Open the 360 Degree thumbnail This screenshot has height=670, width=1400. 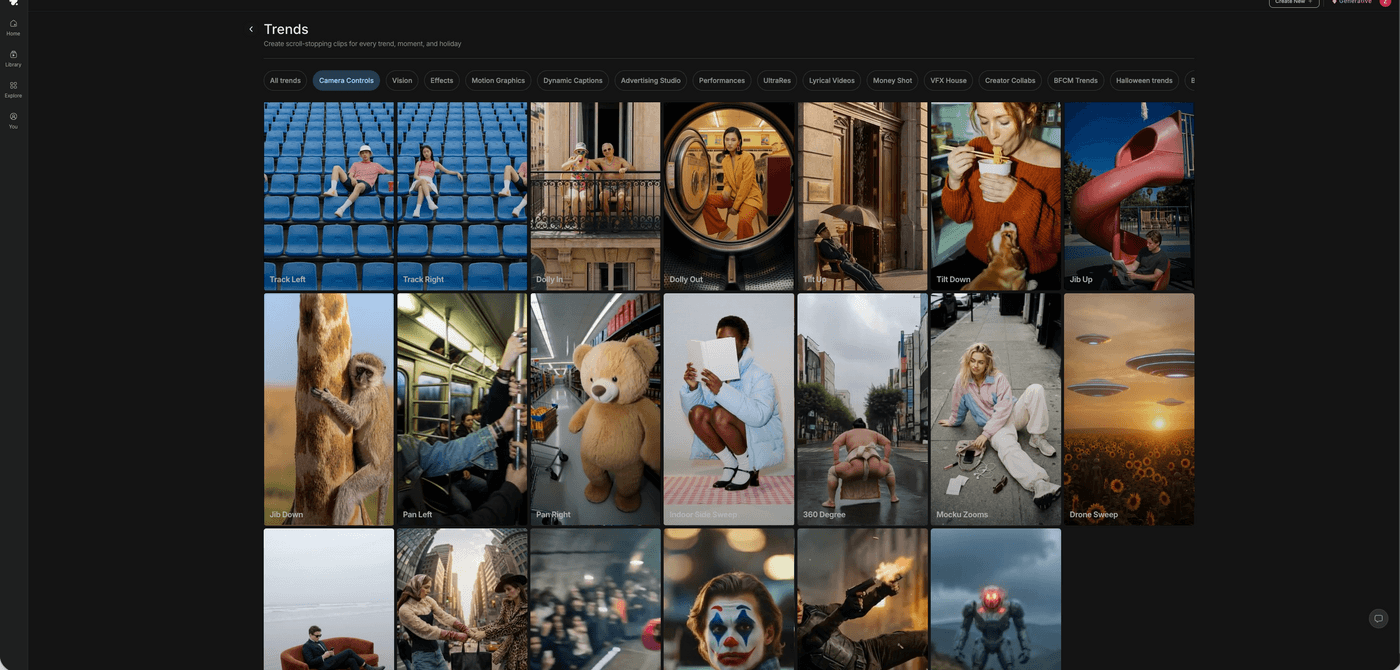point(862,409)
